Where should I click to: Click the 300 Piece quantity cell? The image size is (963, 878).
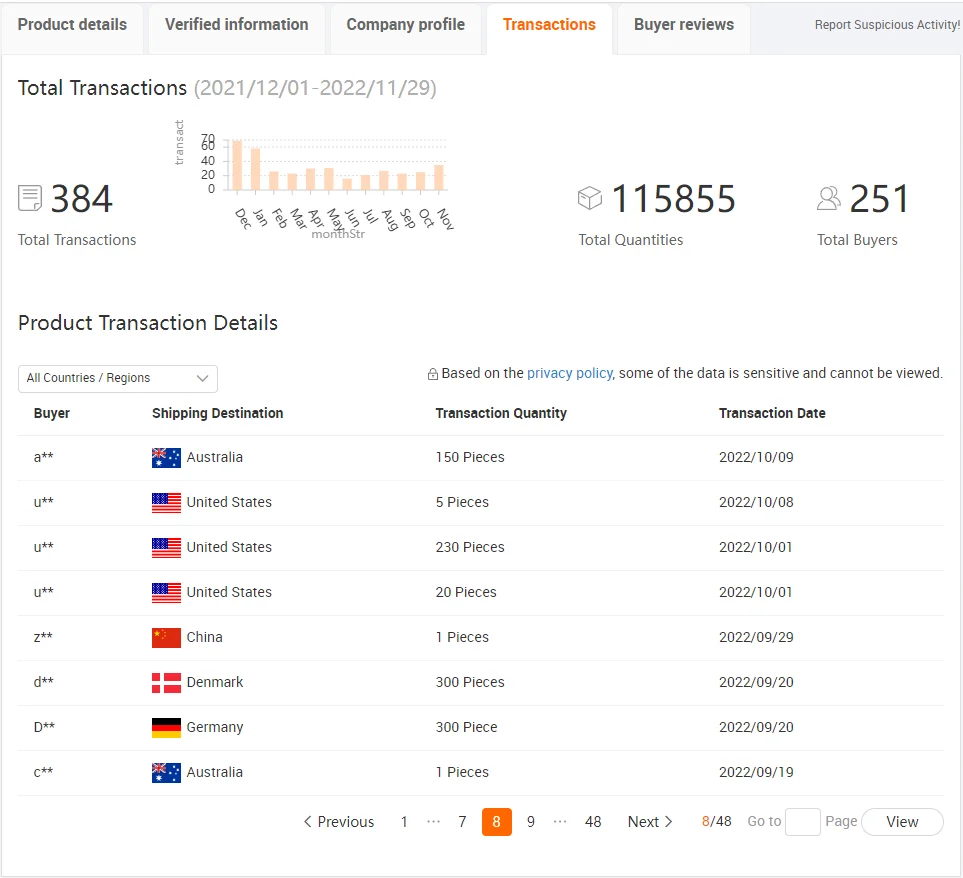466,727
